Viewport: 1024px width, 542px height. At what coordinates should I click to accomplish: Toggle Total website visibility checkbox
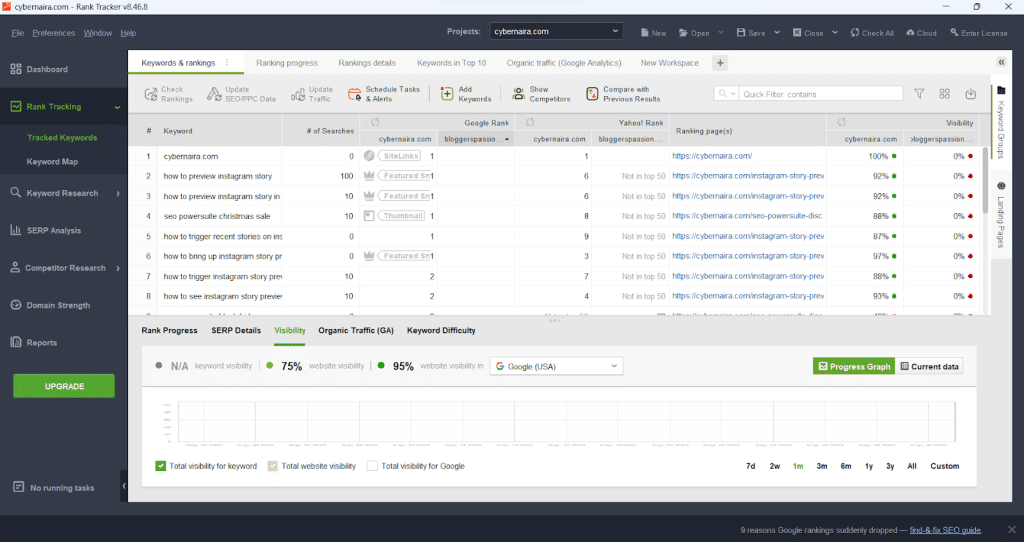coord(272,466)
